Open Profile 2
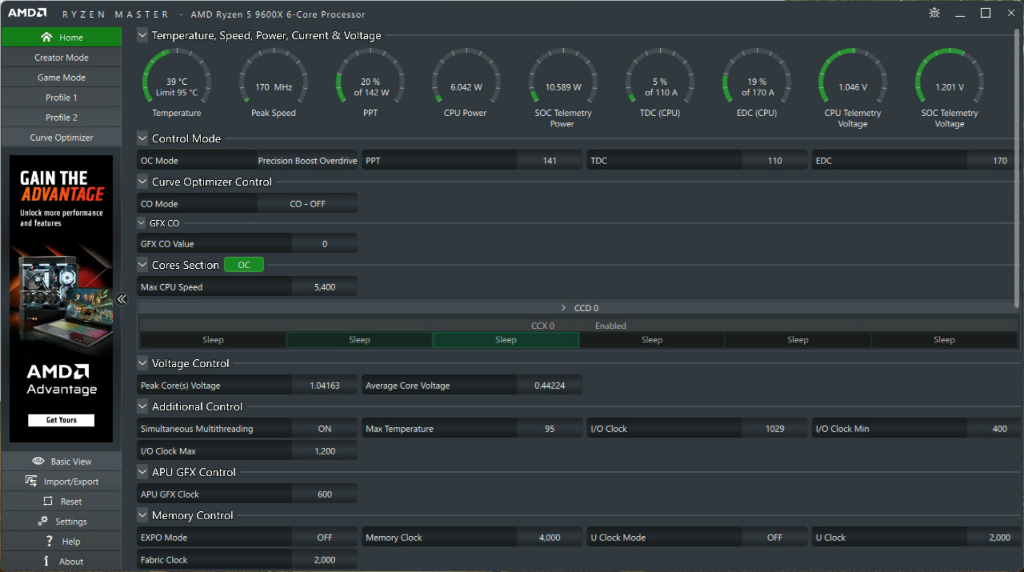 tap(61, 118)
